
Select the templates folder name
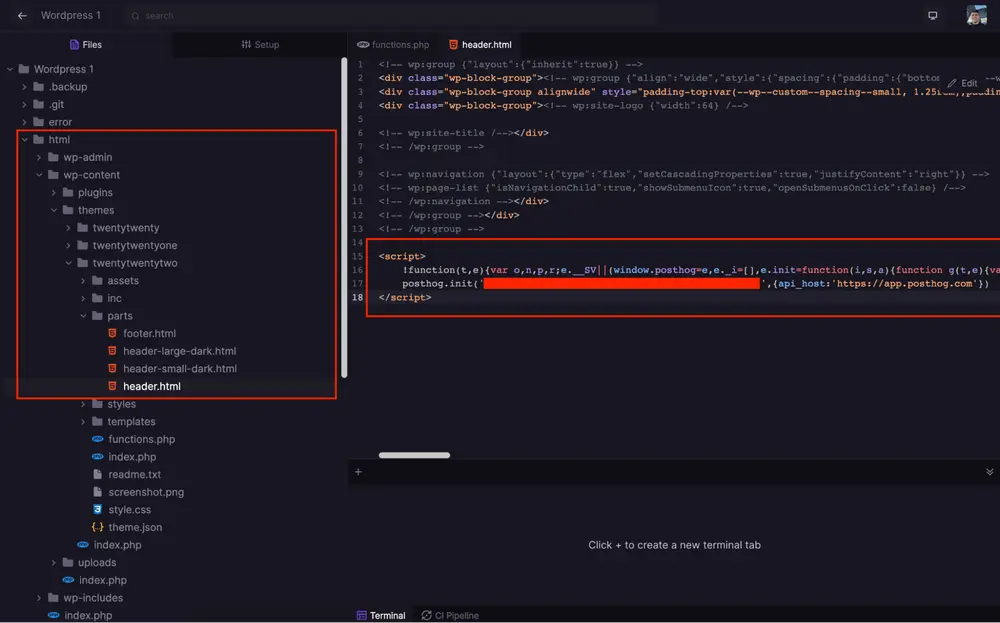click(131, 421)
